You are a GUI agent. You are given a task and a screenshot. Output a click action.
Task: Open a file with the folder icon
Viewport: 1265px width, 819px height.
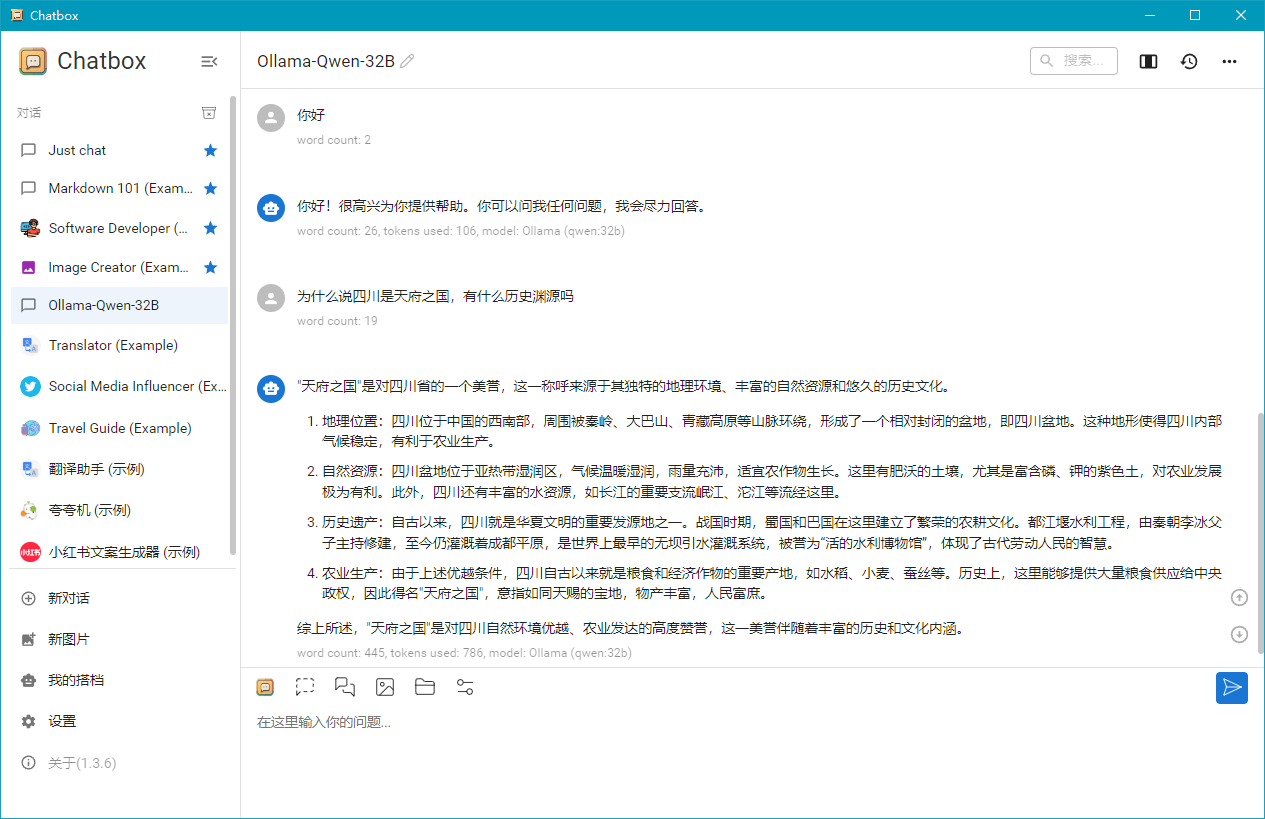(425, 687)
